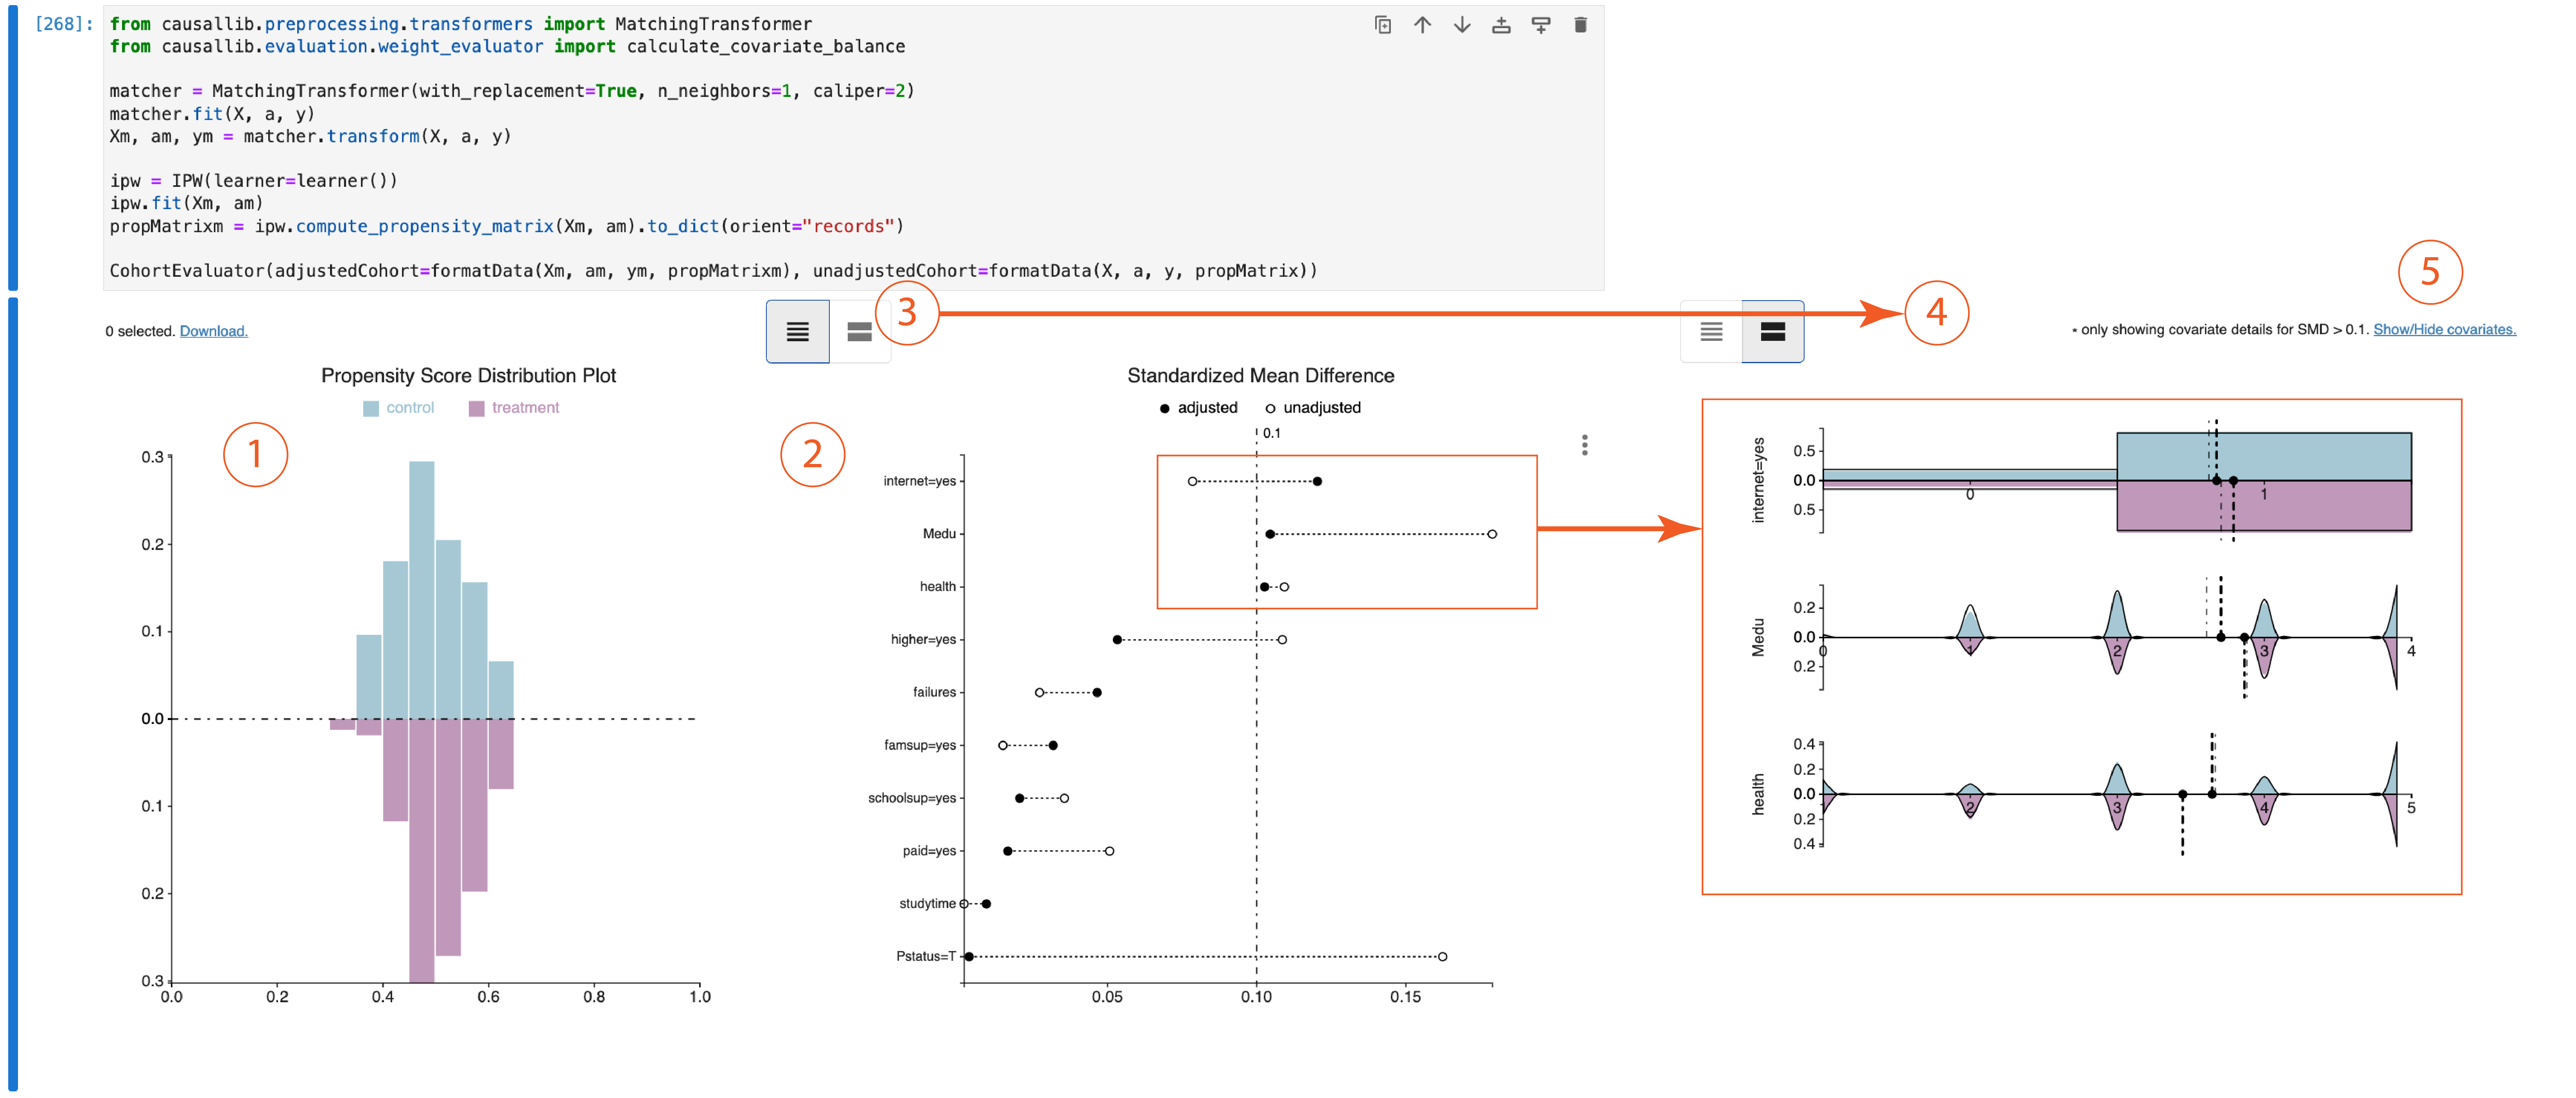Click the famsup=yes covariate label
Viewport: 2576px width, 1098px height.
tap(920, 745)
